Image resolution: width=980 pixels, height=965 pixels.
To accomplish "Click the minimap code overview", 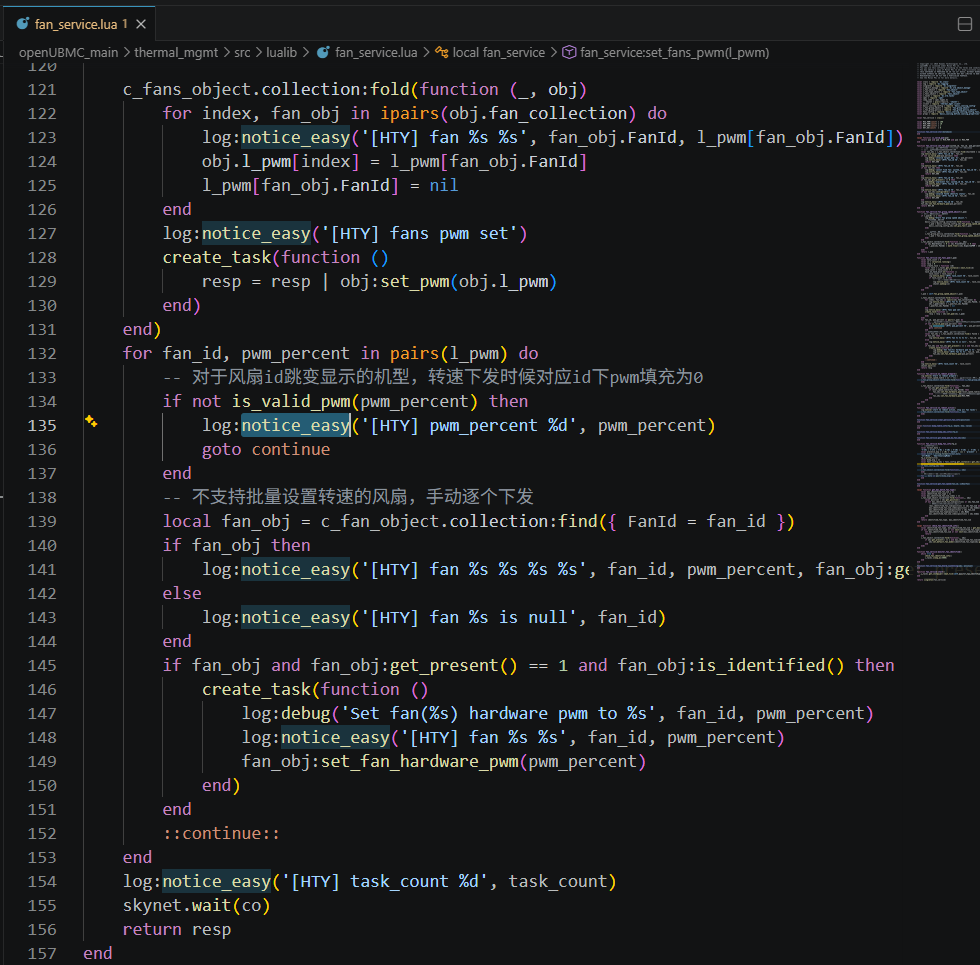I will pyautogui.click(x=946, y=300).
